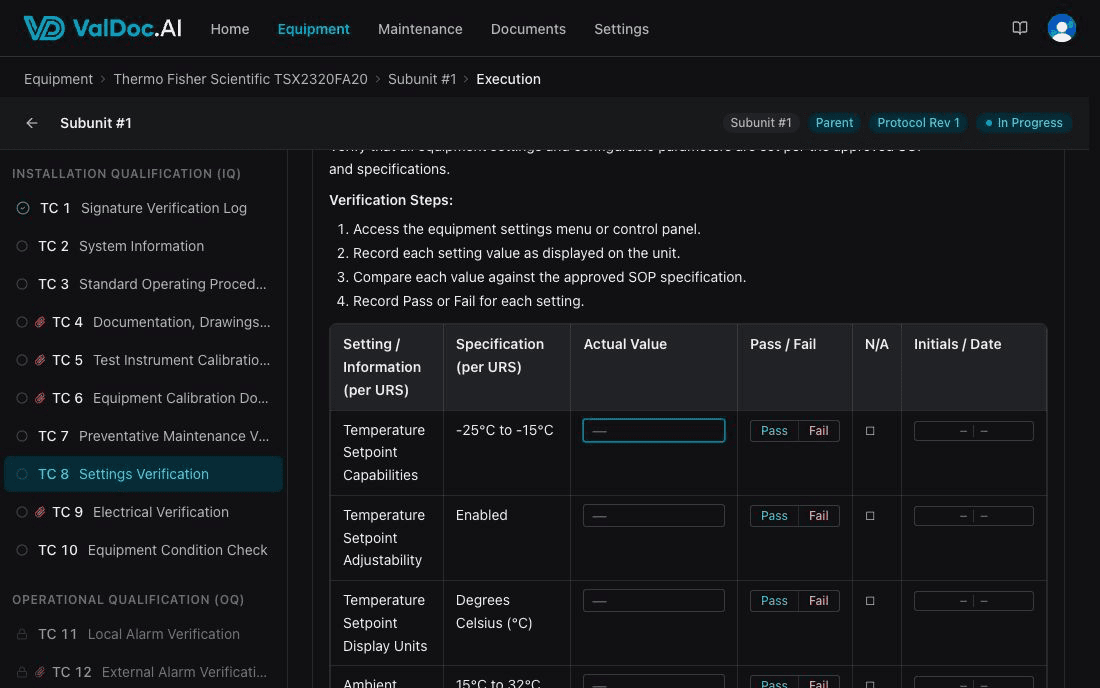The height and width of the screenshot is (688, 1100).
Task: Open TC 12 External Alarm Verification
Action: click(143, 672)
